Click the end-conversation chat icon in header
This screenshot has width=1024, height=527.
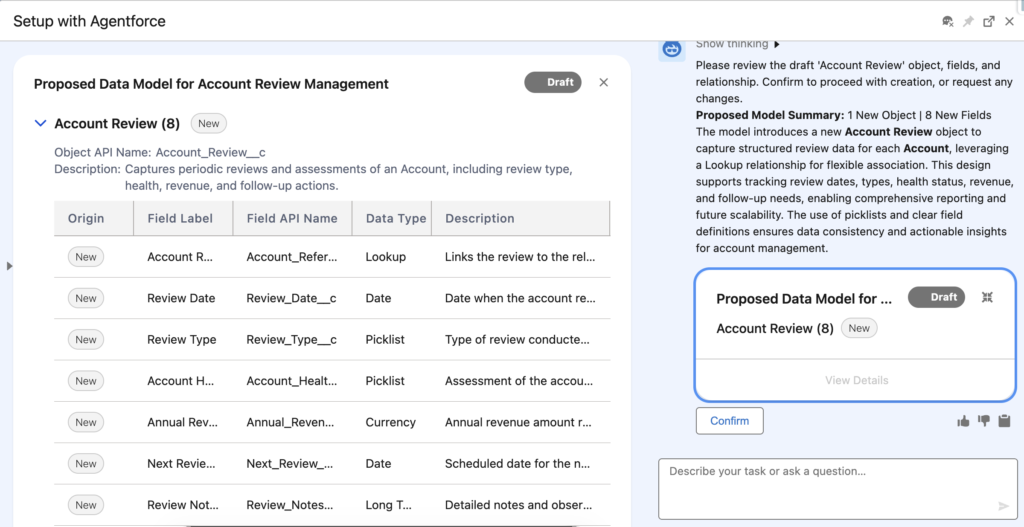(x=948, y=22)
